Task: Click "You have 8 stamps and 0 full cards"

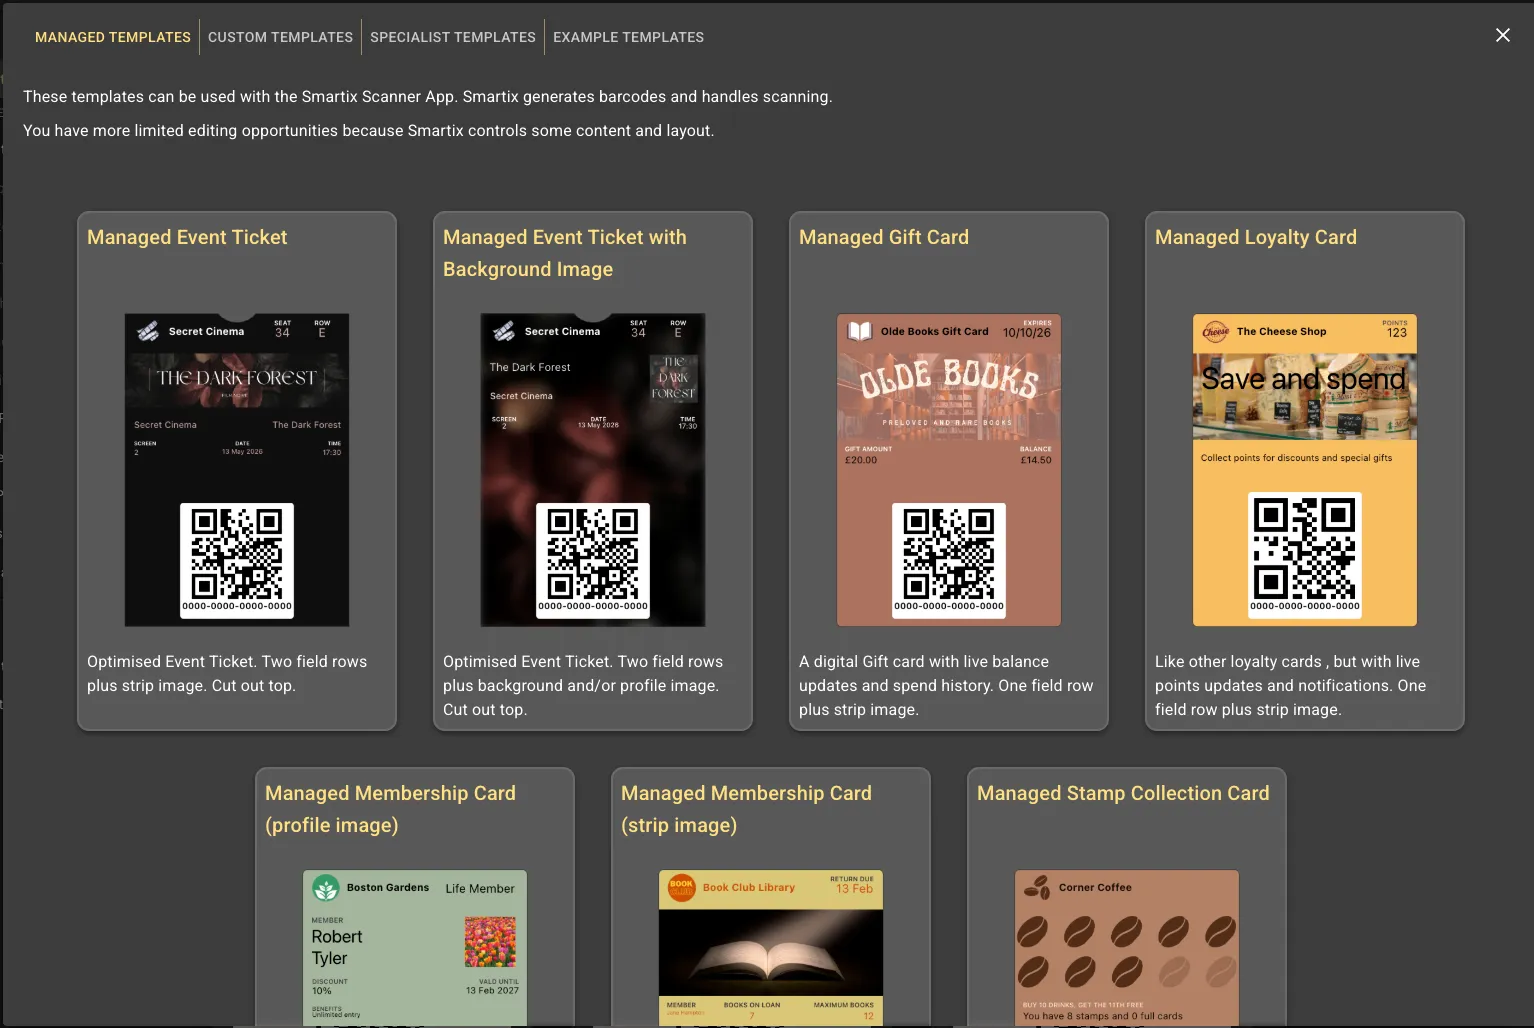Action: [1103, 1016]
